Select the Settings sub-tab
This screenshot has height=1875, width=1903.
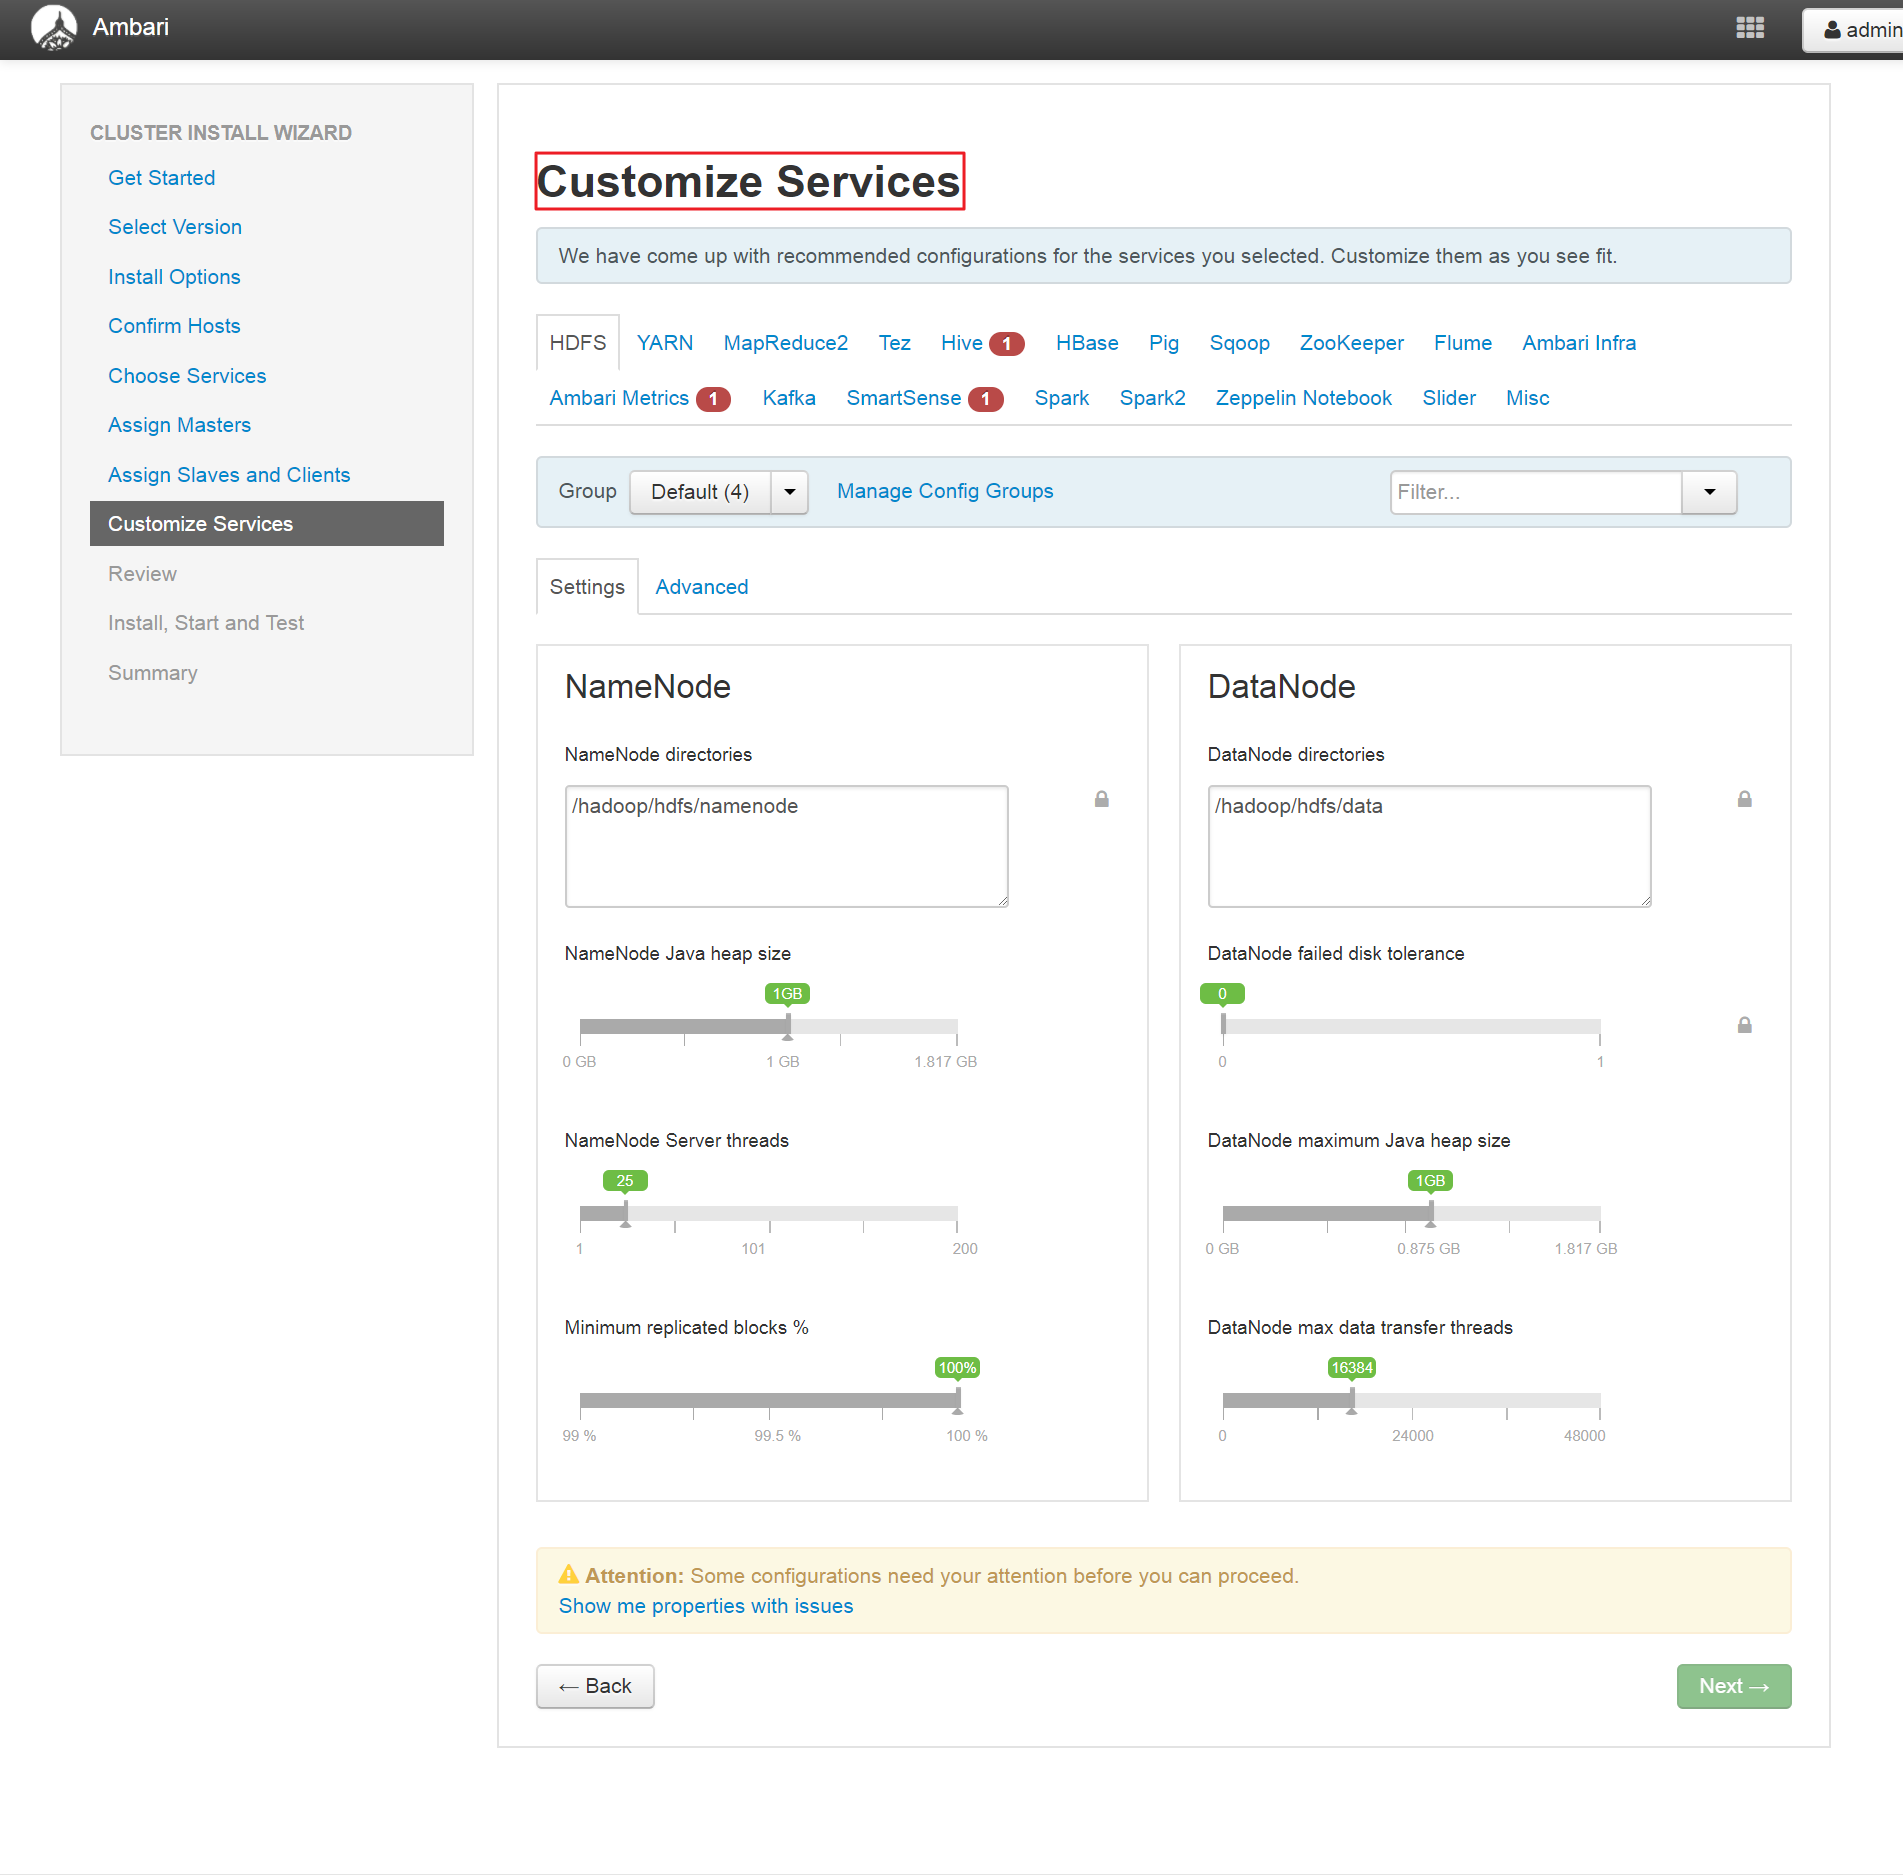(587, 587)
